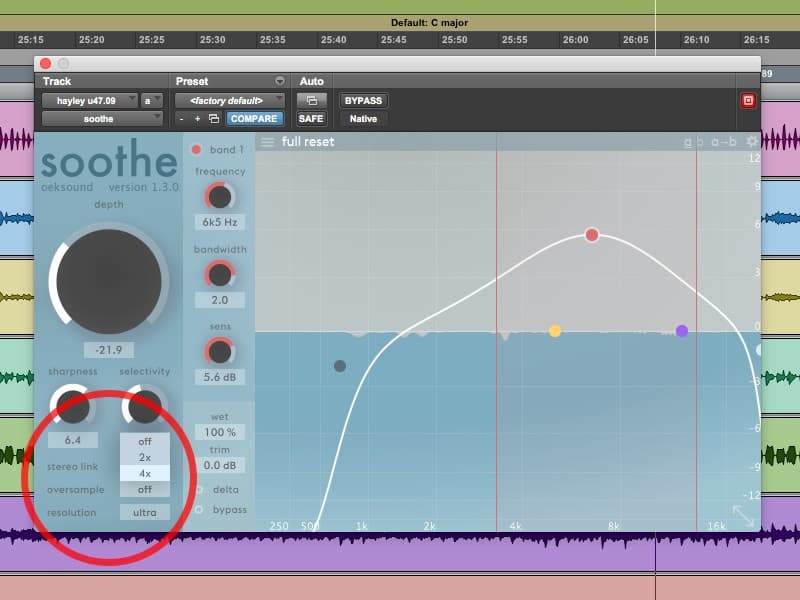Click the red target plug-in window button

coord(748,101)
